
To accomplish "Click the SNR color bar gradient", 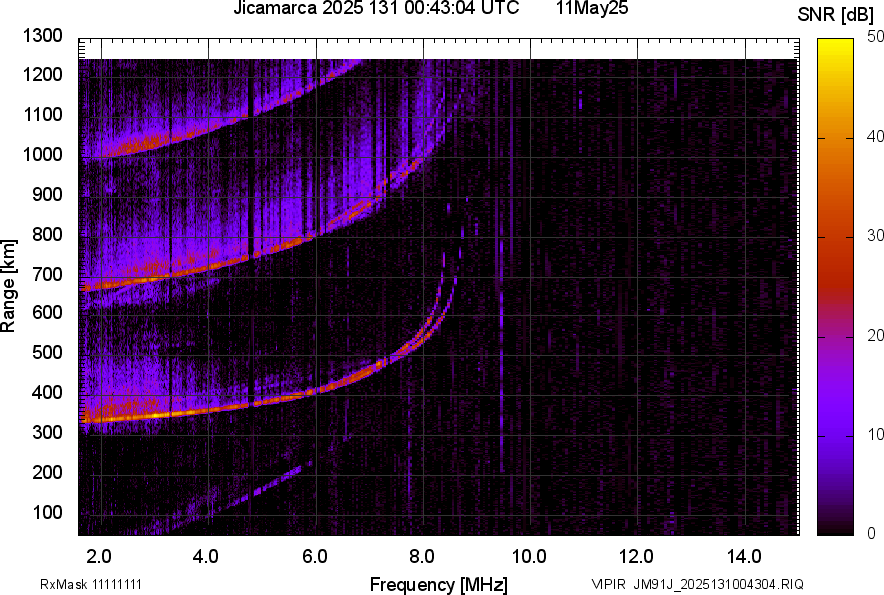I will pos(836,287).
